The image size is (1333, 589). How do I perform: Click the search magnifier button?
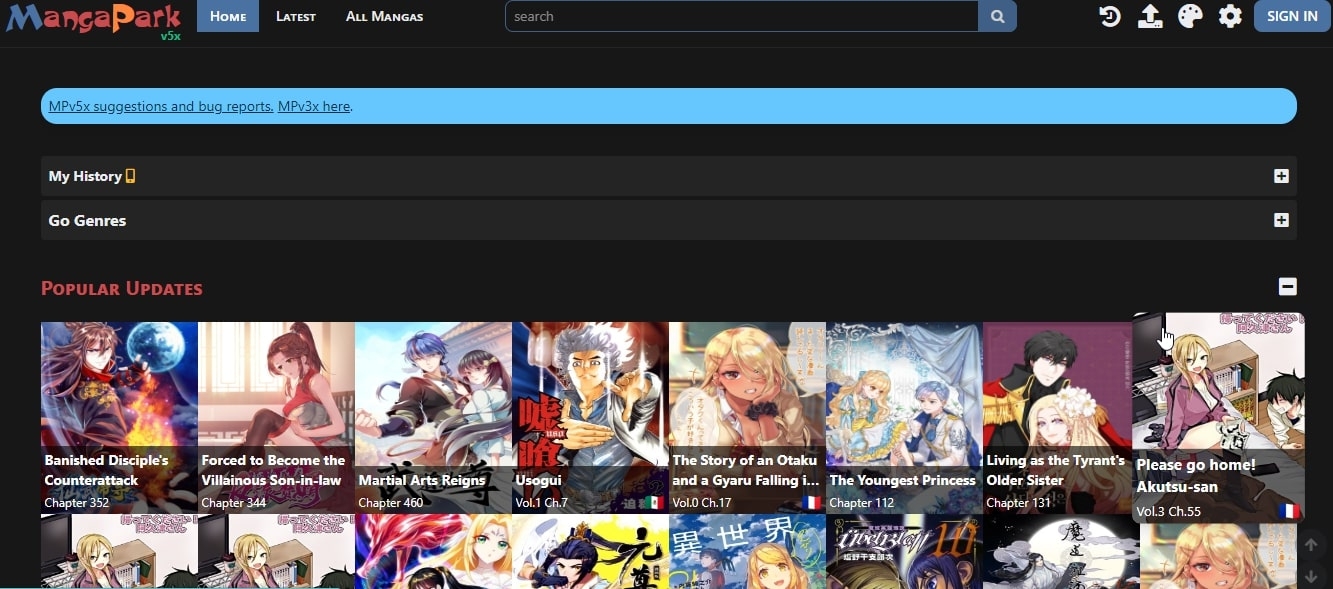[997, 16]
